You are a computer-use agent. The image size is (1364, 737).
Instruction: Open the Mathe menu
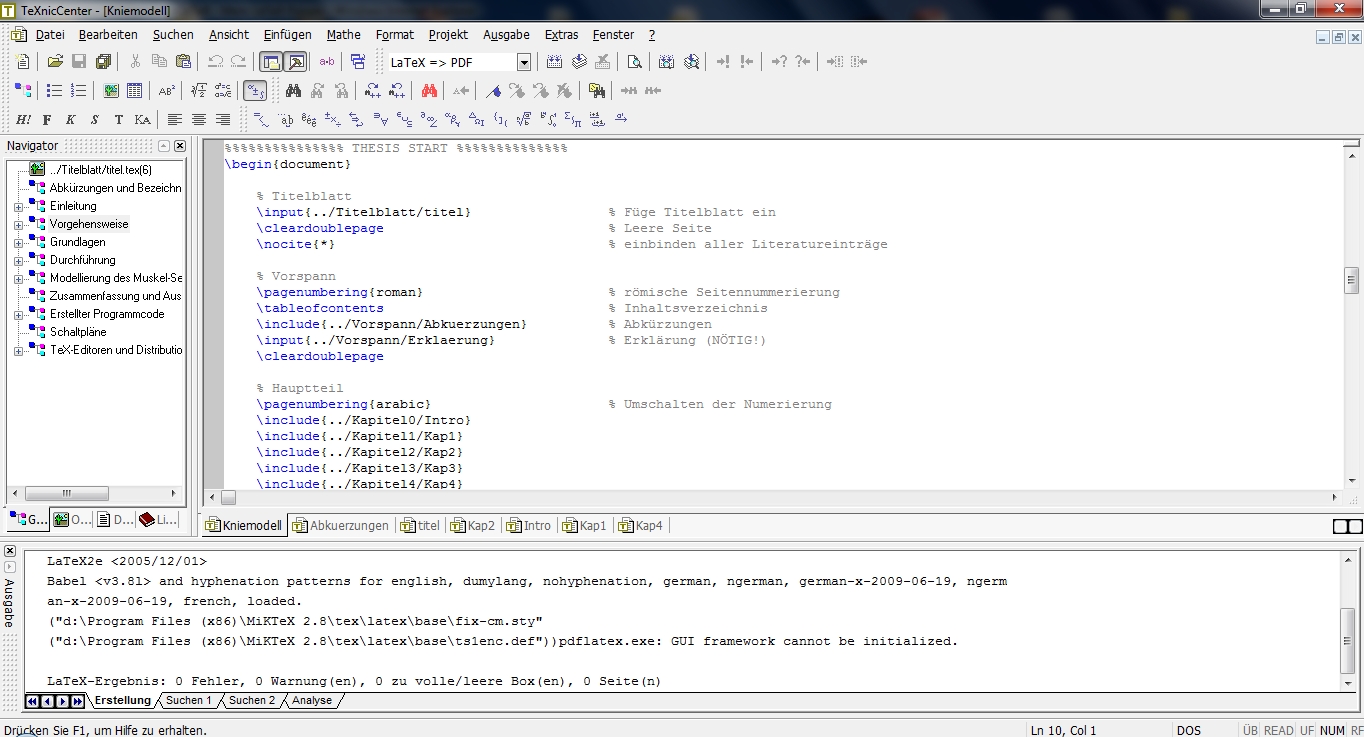point(344,34)
